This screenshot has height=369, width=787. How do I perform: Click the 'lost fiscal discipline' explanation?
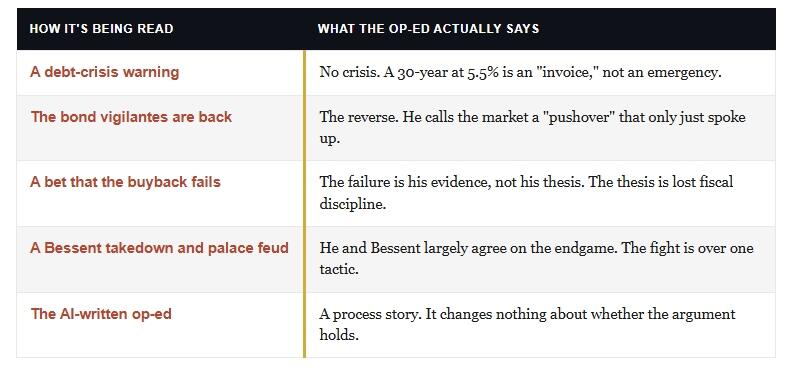(x=526, y=193)
